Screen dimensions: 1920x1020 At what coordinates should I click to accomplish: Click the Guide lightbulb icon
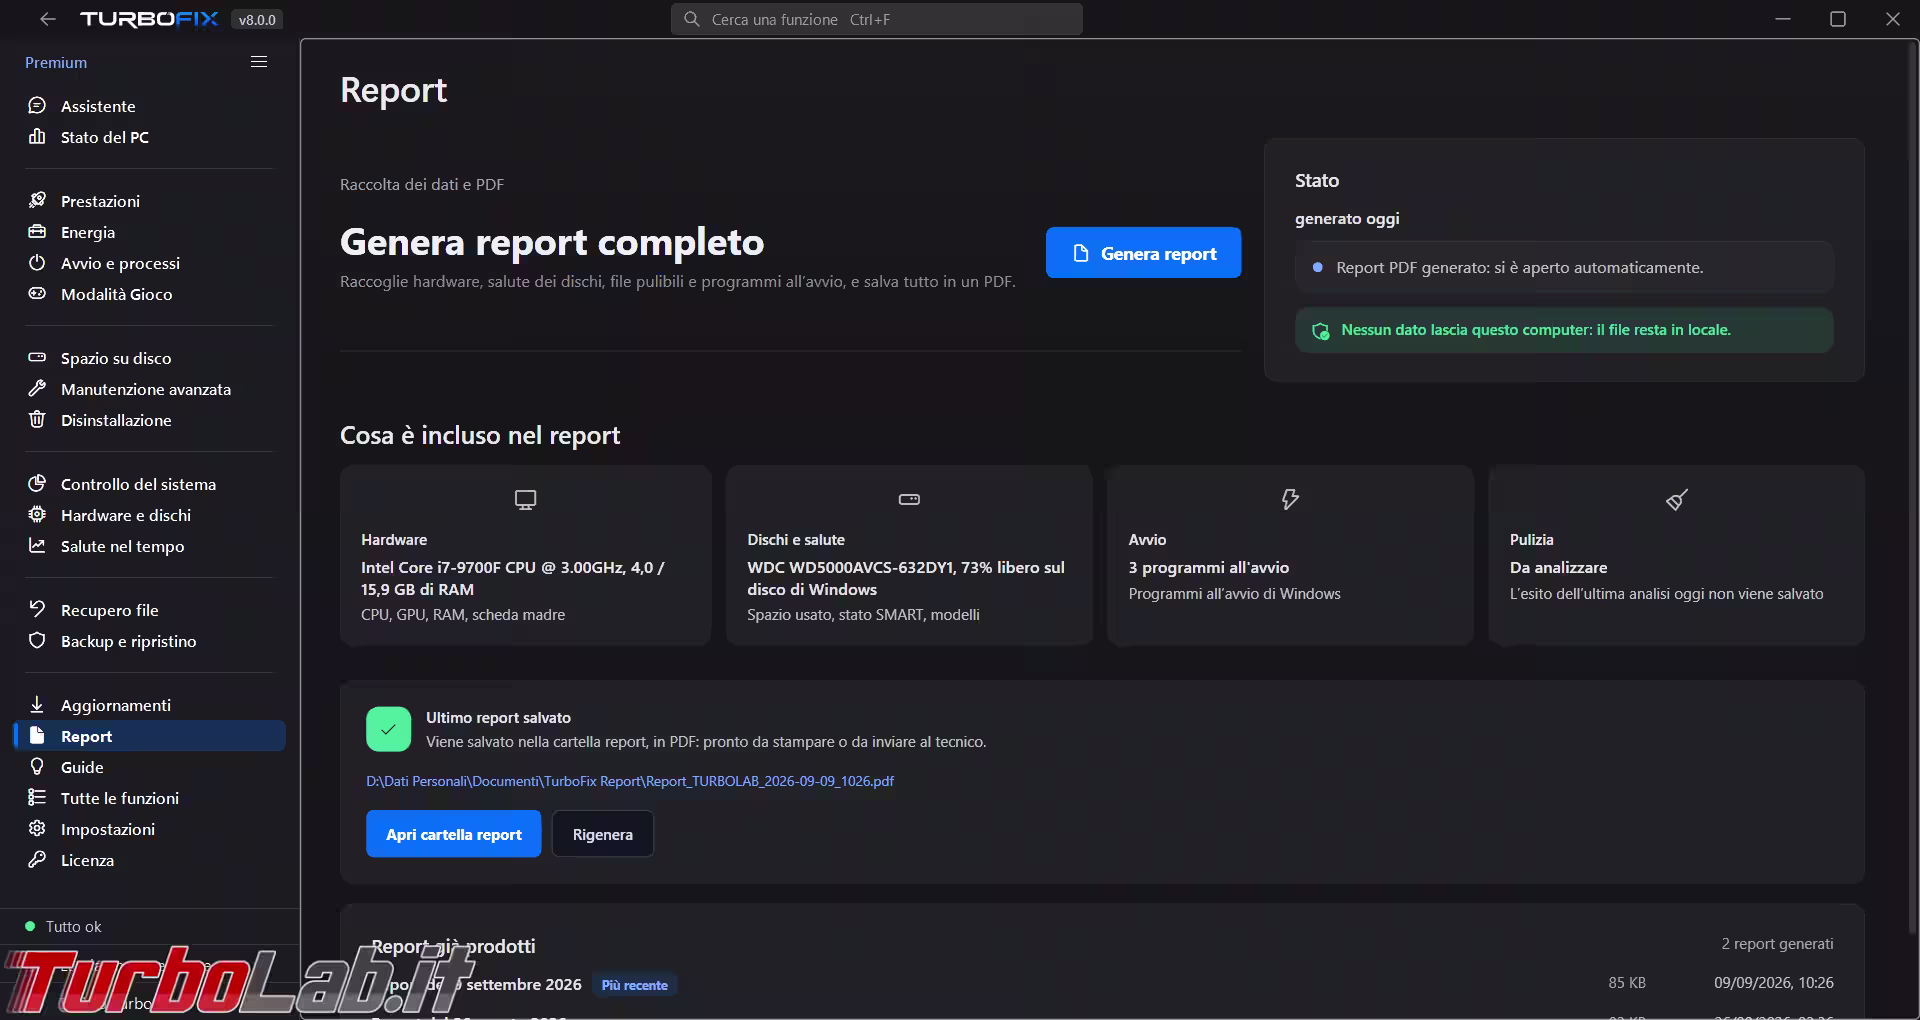[x=37, y=767]
